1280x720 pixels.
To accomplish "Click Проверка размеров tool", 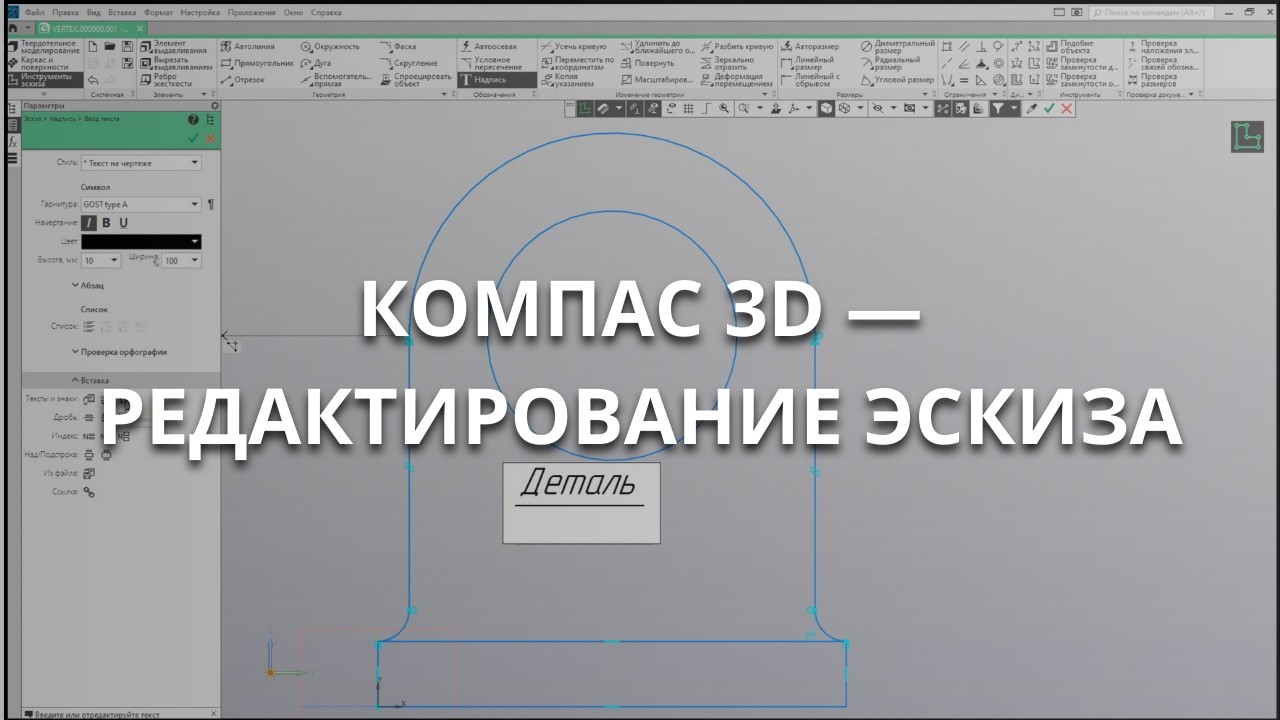I will pyautogui.click(x=1152, y=79).
